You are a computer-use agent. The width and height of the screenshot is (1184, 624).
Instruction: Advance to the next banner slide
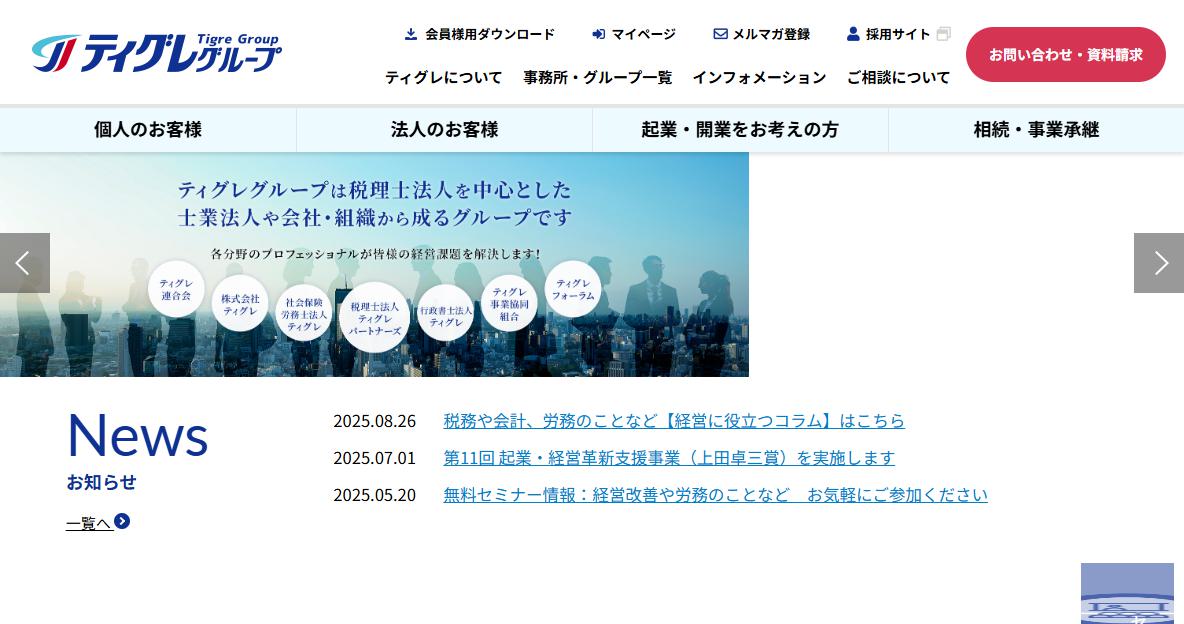point(1159,263)
